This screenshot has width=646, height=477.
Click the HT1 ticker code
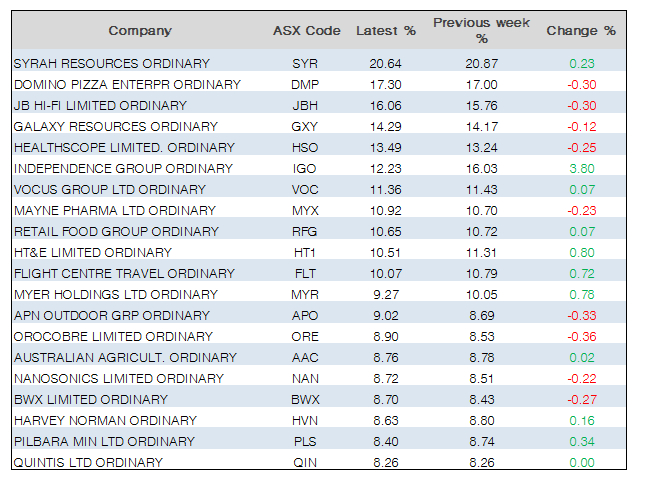[304, 252]
